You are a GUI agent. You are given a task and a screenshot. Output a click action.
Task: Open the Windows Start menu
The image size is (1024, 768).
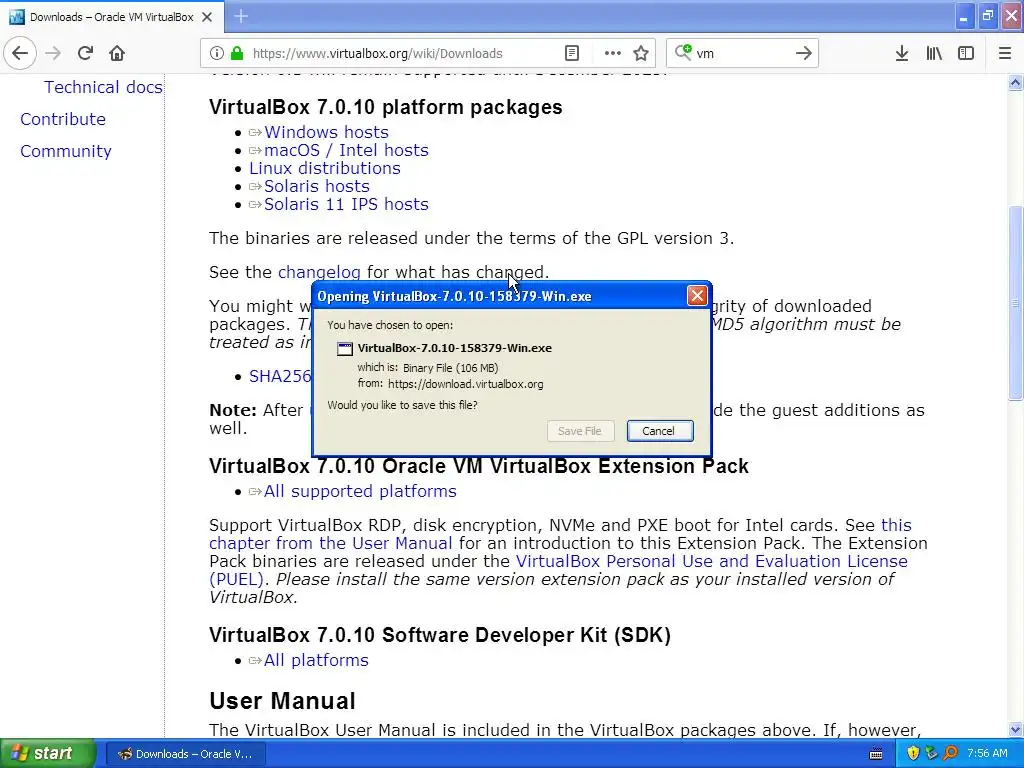pyautogui.click(x=46, y=754)
